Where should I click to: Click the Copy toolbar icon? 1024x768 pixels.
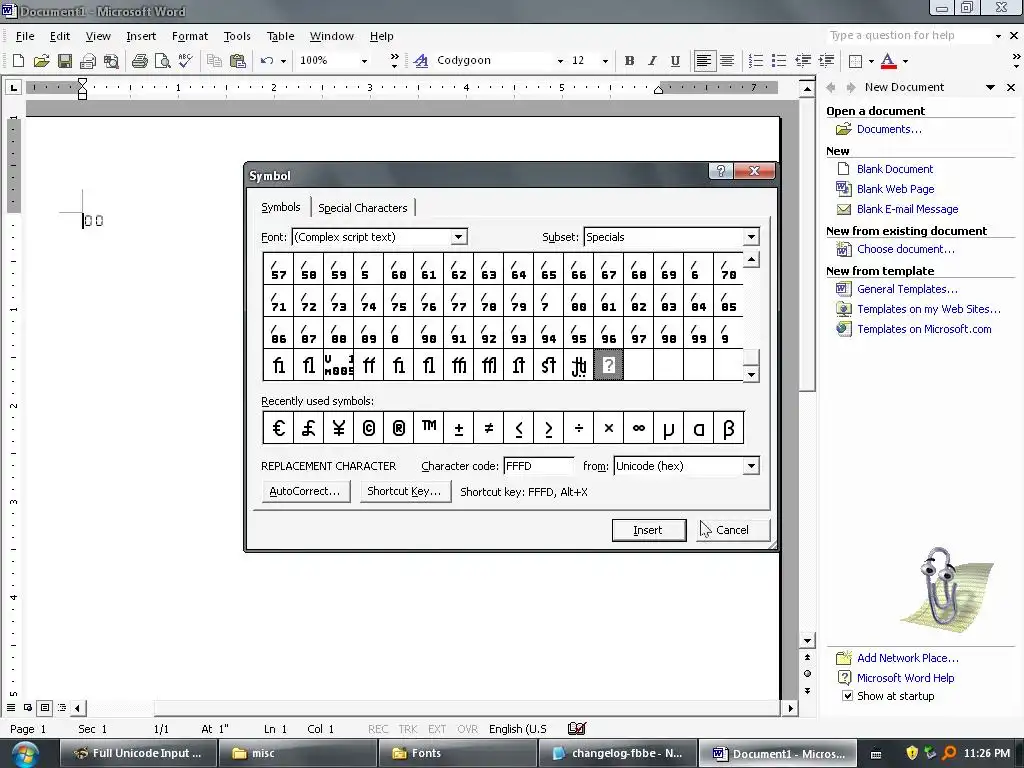tap(214, 61)
